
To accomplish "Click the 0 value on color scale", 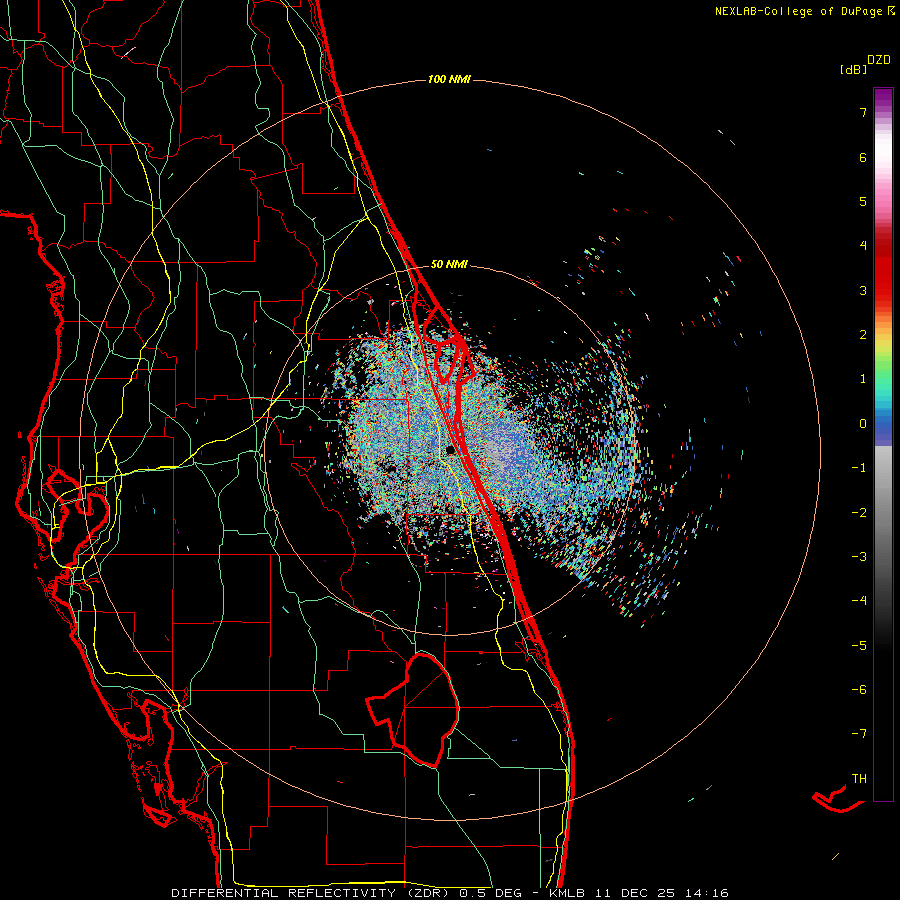I will [863, 424].
